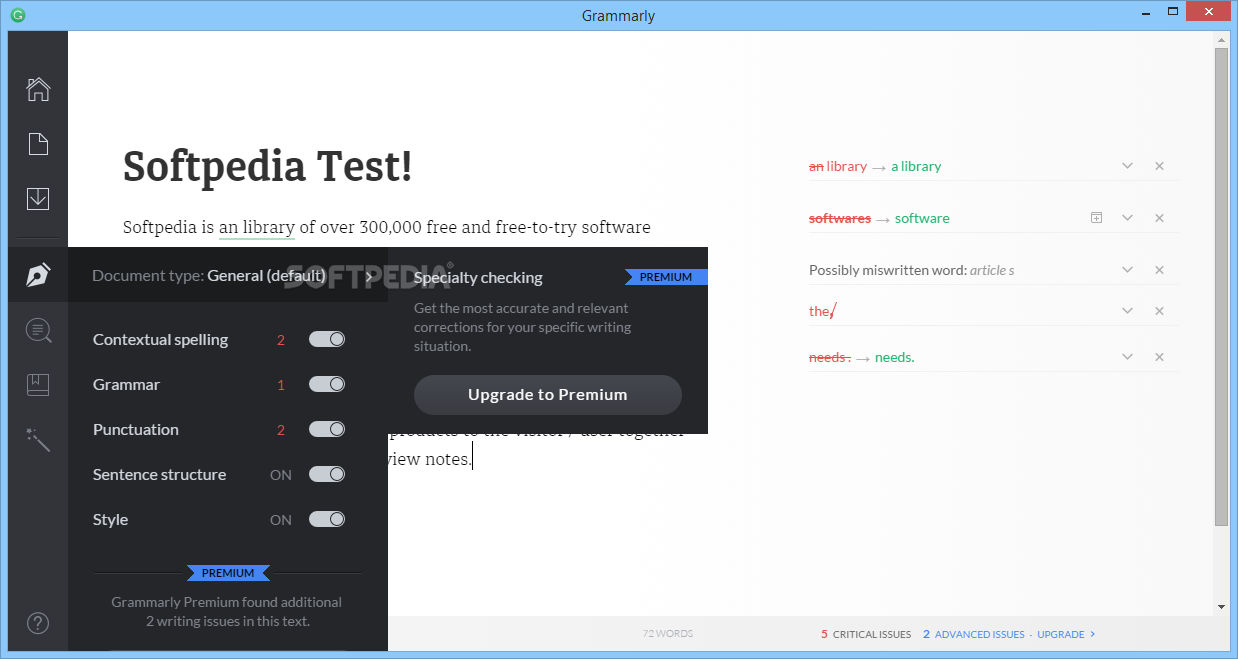The width and height of the screenshot is (1238, 659).
Task: Expand the 'softwares' suggestion card
Action: tap(1127, 218)
